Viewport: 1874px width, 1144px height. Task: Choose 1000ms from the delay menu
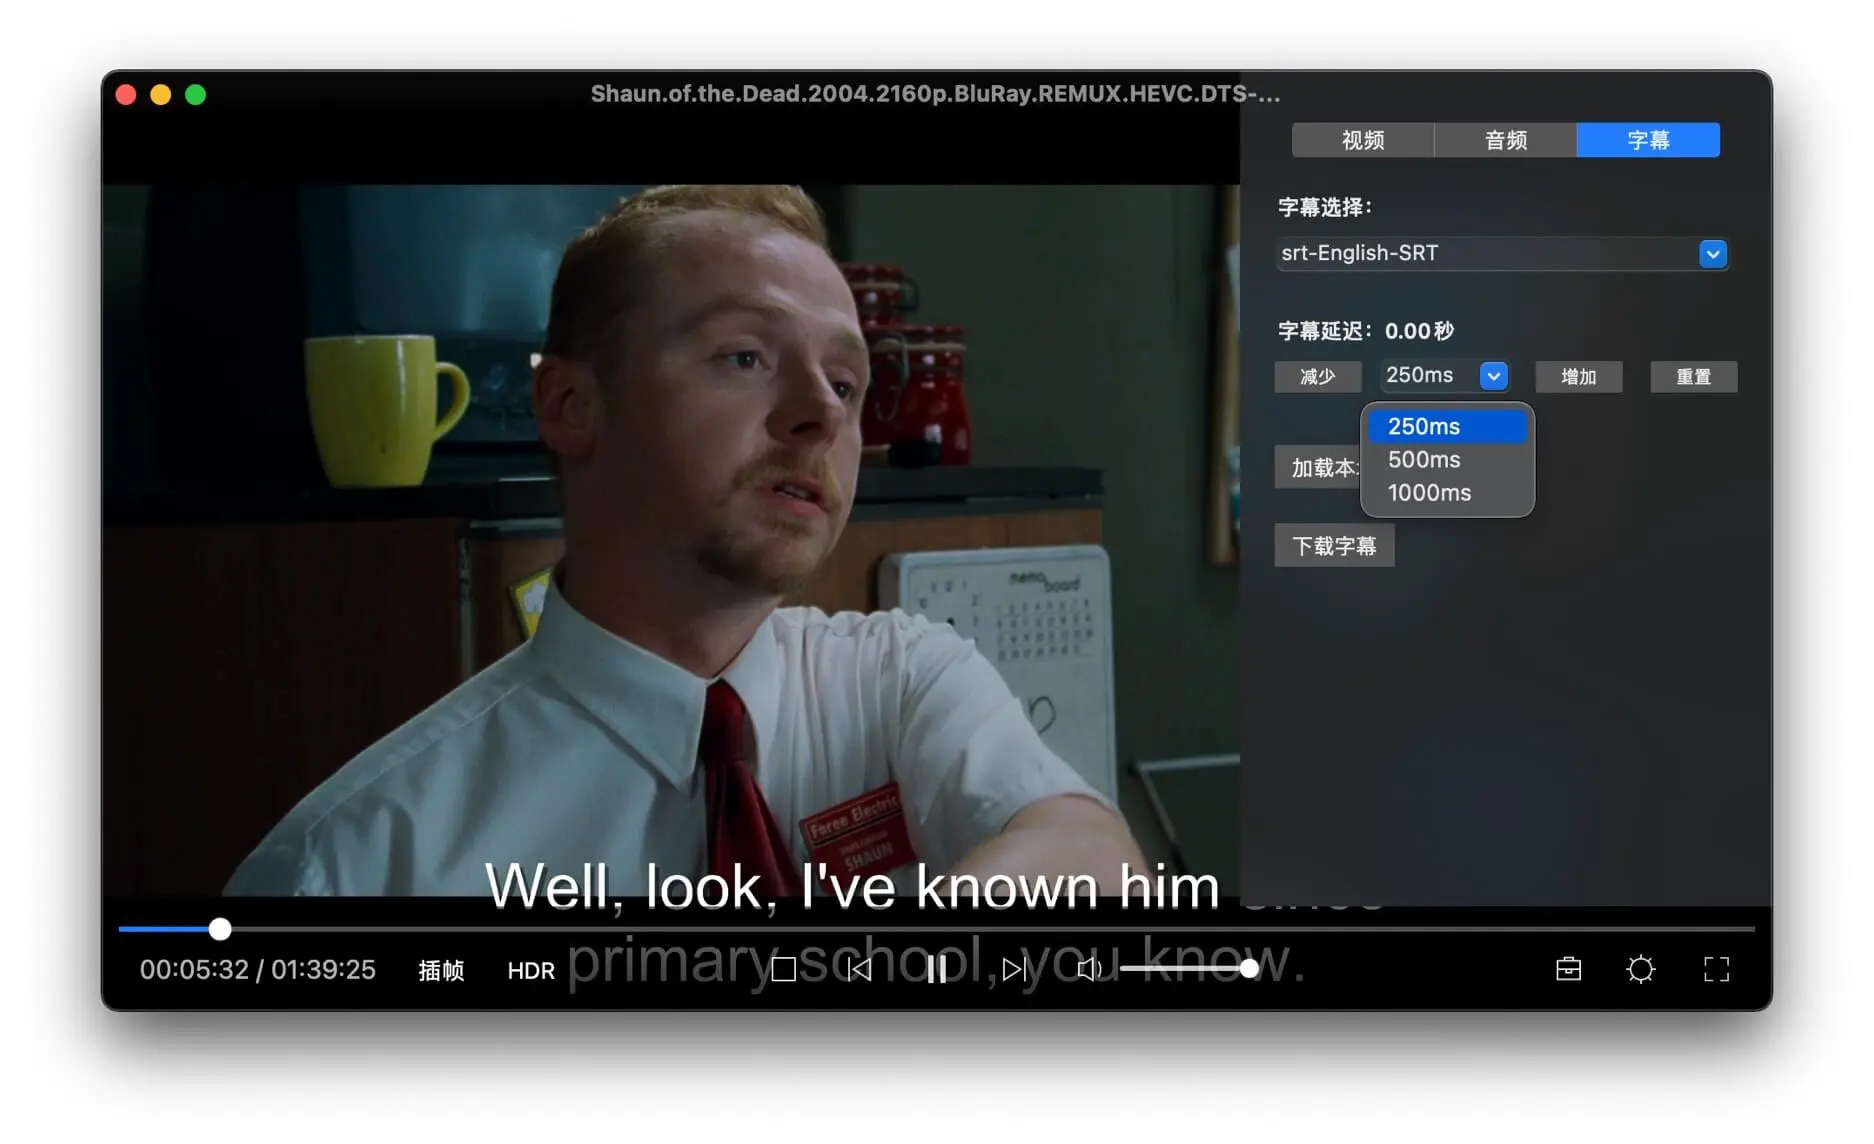click(1447, 492)
